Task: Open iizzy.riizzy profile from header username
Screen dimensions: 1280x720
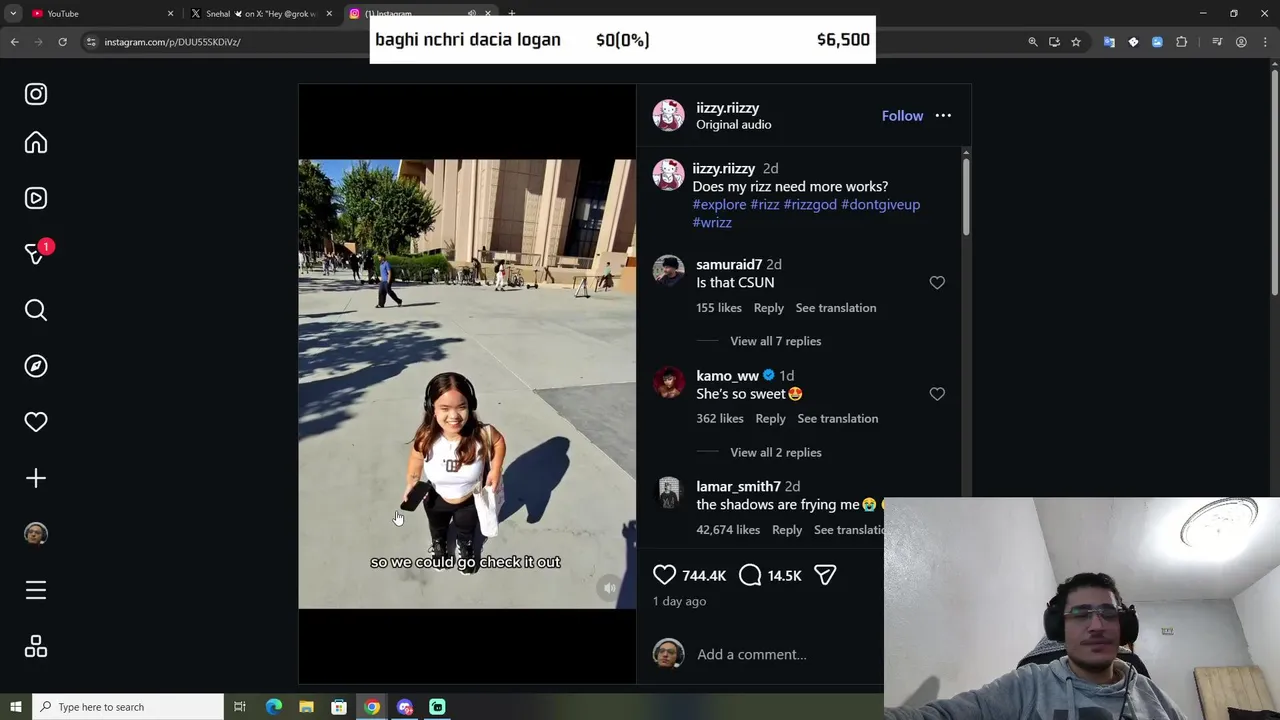Action: click(x=727, y=108)
